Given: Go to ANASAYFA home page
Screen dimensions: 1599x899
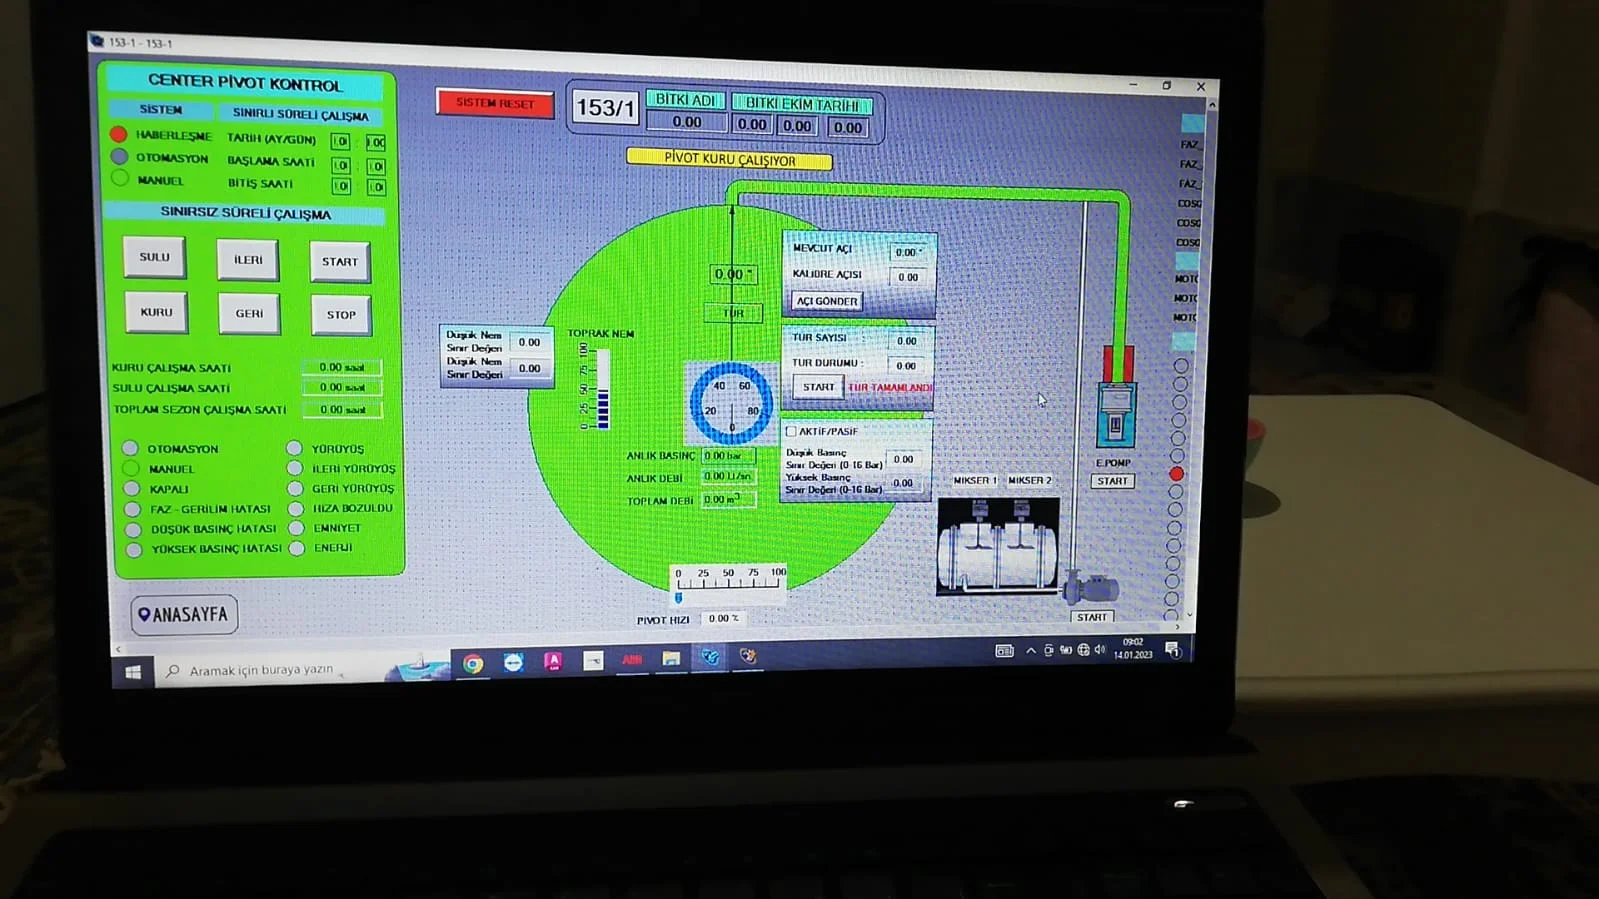Looking at the screenshot, I should click(x=184, y=614).
